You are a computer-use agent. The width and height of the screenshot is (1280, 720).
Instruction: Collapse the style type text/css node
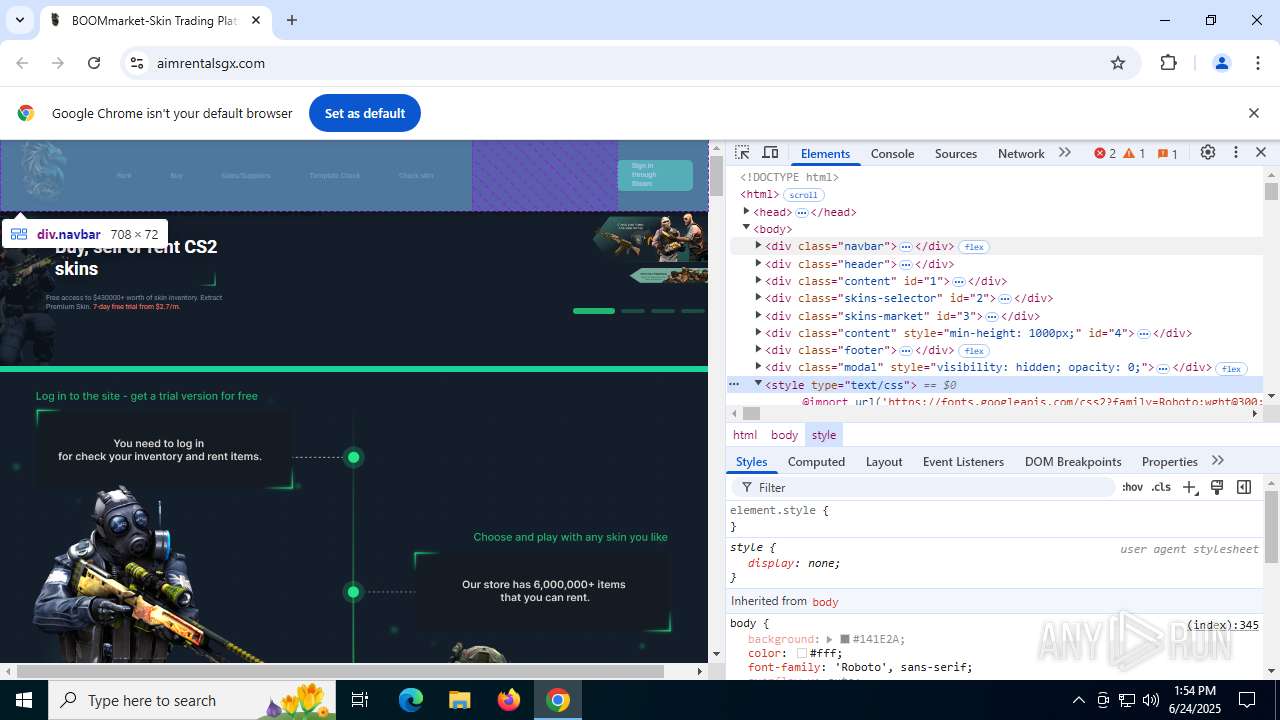(x=758, y=383)
